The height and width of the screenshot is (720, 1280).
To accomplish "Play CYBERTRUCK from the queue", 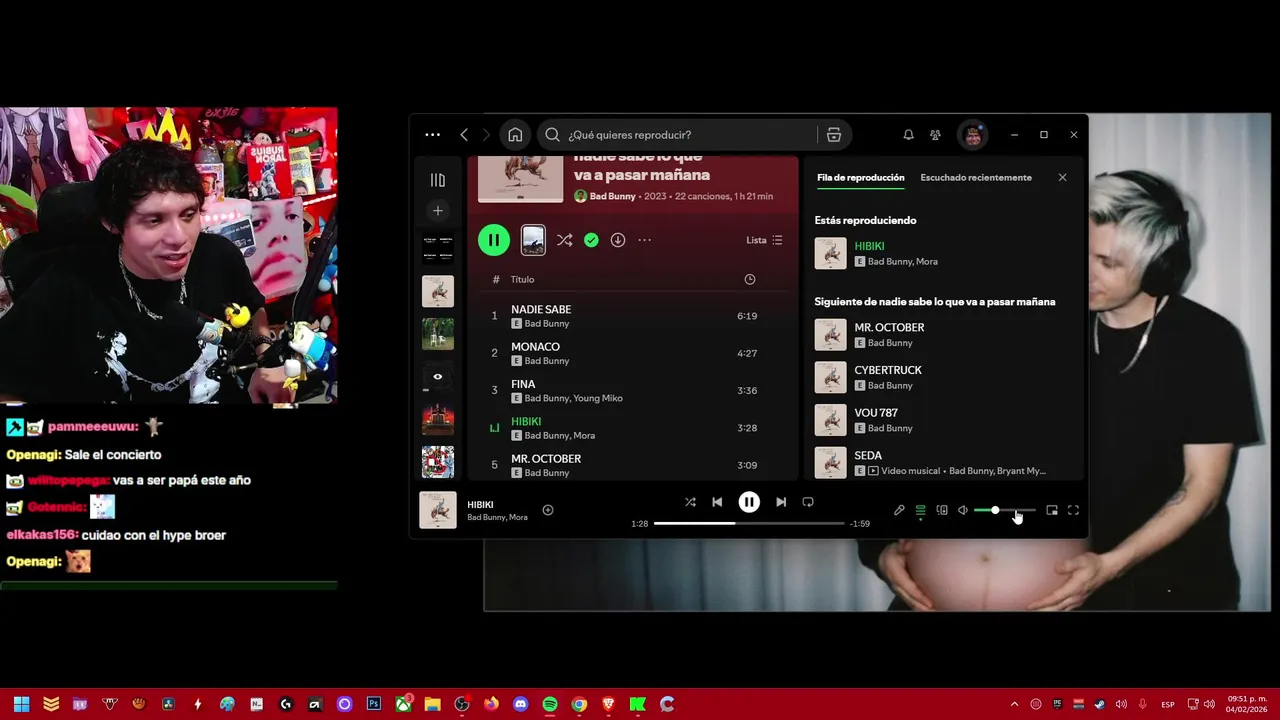I will [x=943, y=377].
